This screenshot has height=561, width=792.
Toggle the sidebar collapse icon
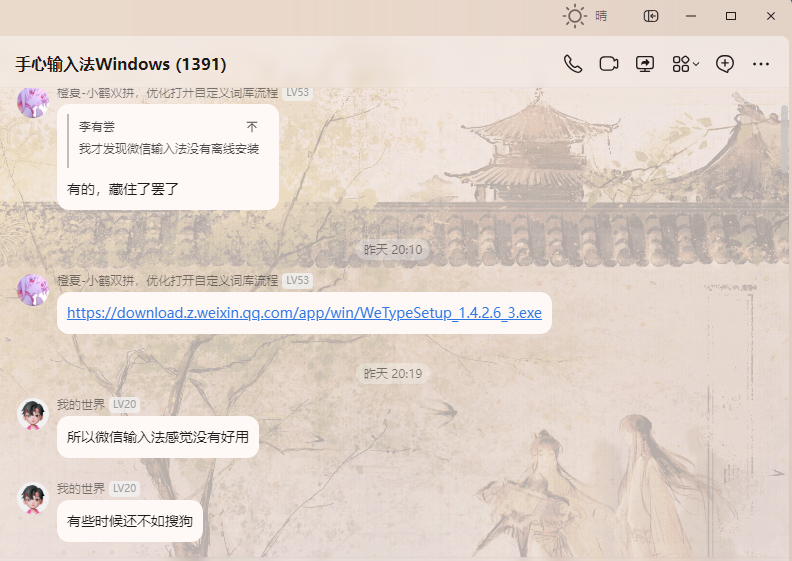(651, 16)
